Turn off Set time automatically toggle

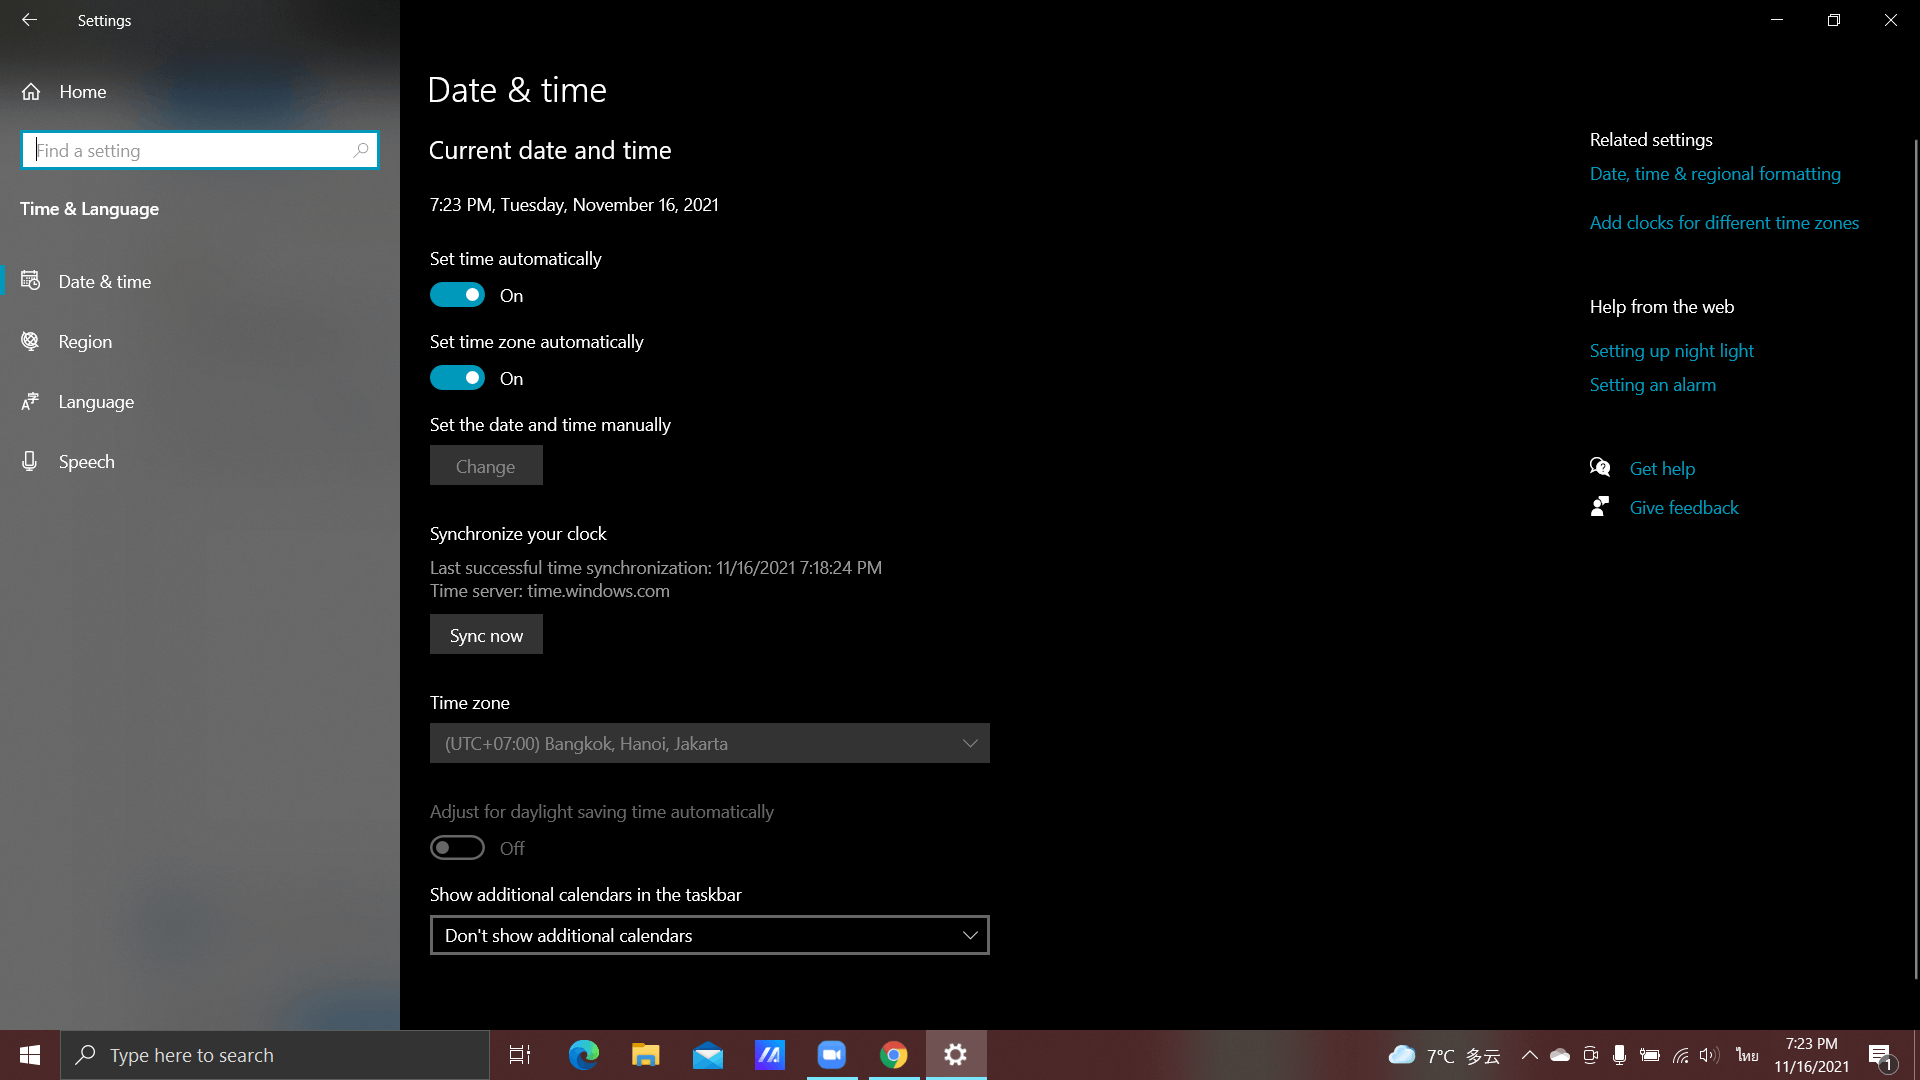[x=457, y=295]
